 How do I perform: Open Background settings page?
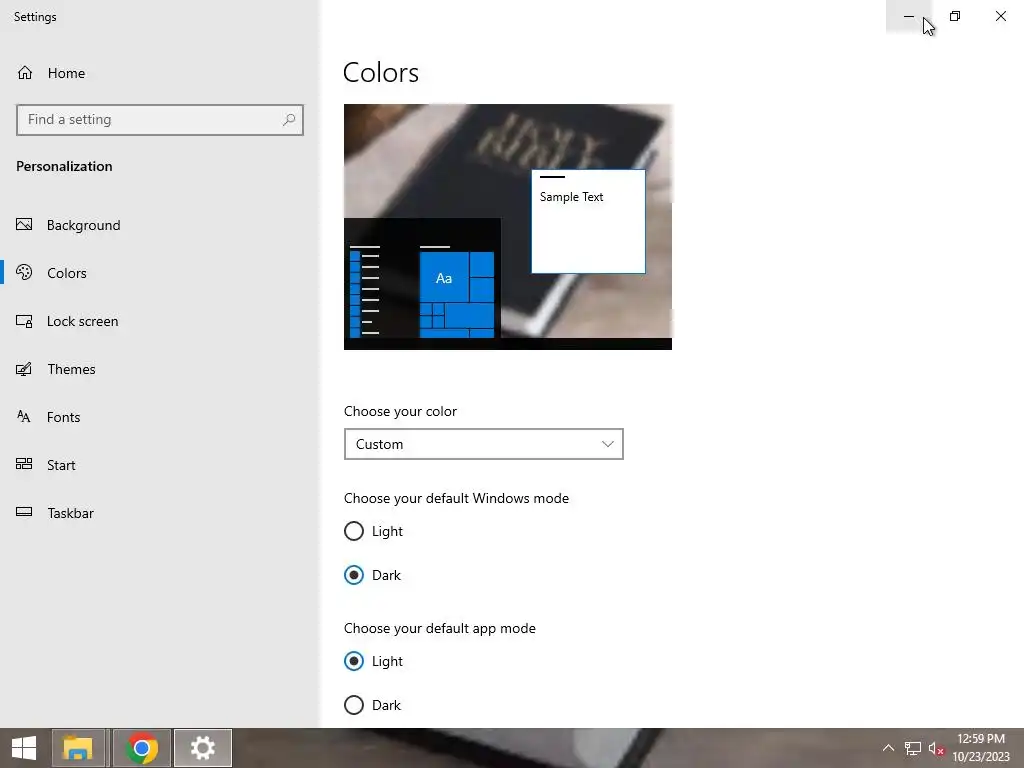click(x=84, y=225)
